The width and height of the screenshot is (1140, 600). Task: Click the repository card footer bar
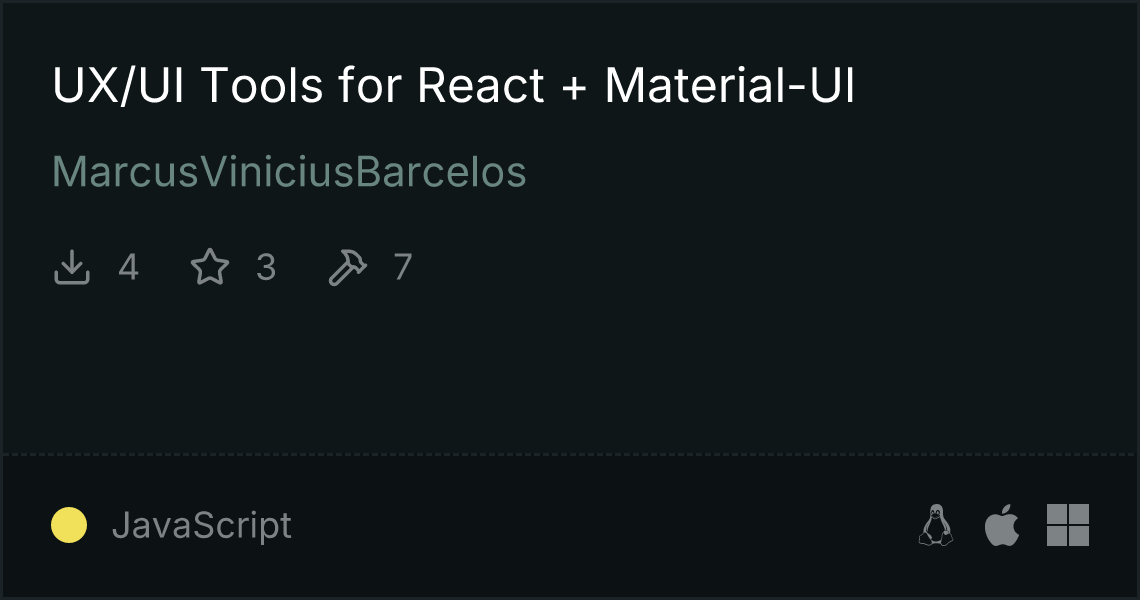(570, 525)
